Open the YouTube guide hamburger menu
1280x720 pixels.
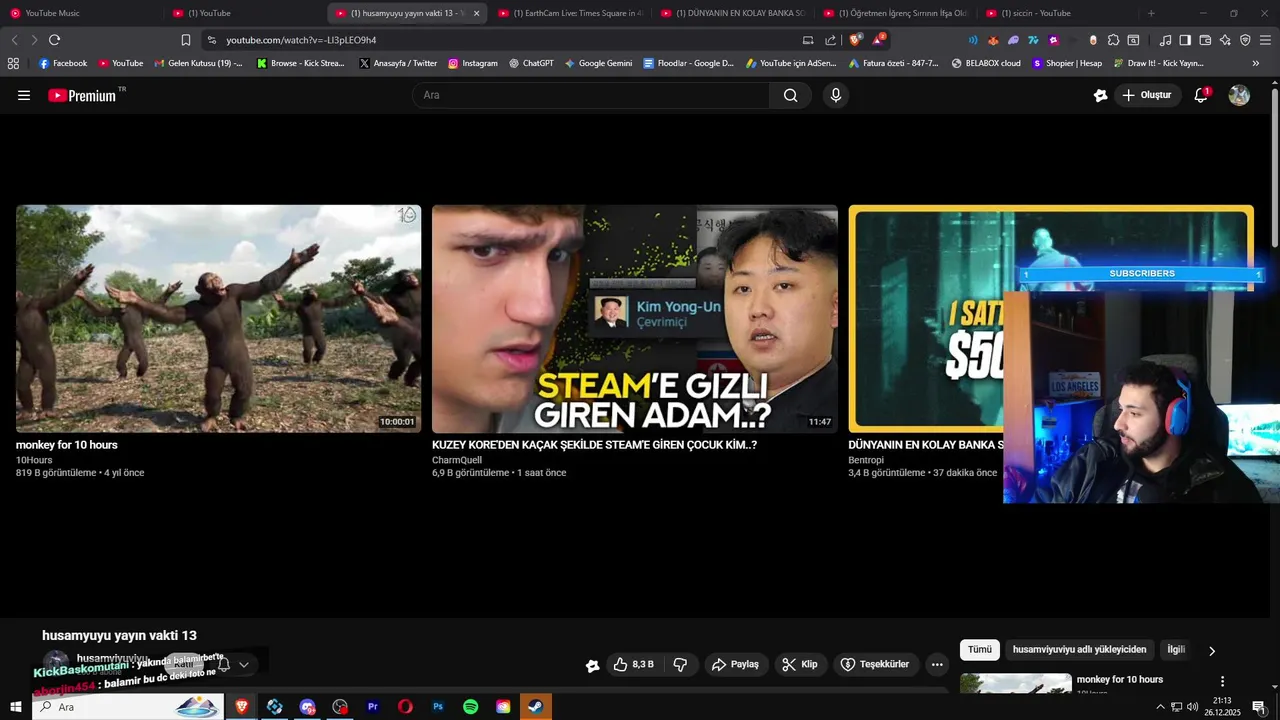24,95
